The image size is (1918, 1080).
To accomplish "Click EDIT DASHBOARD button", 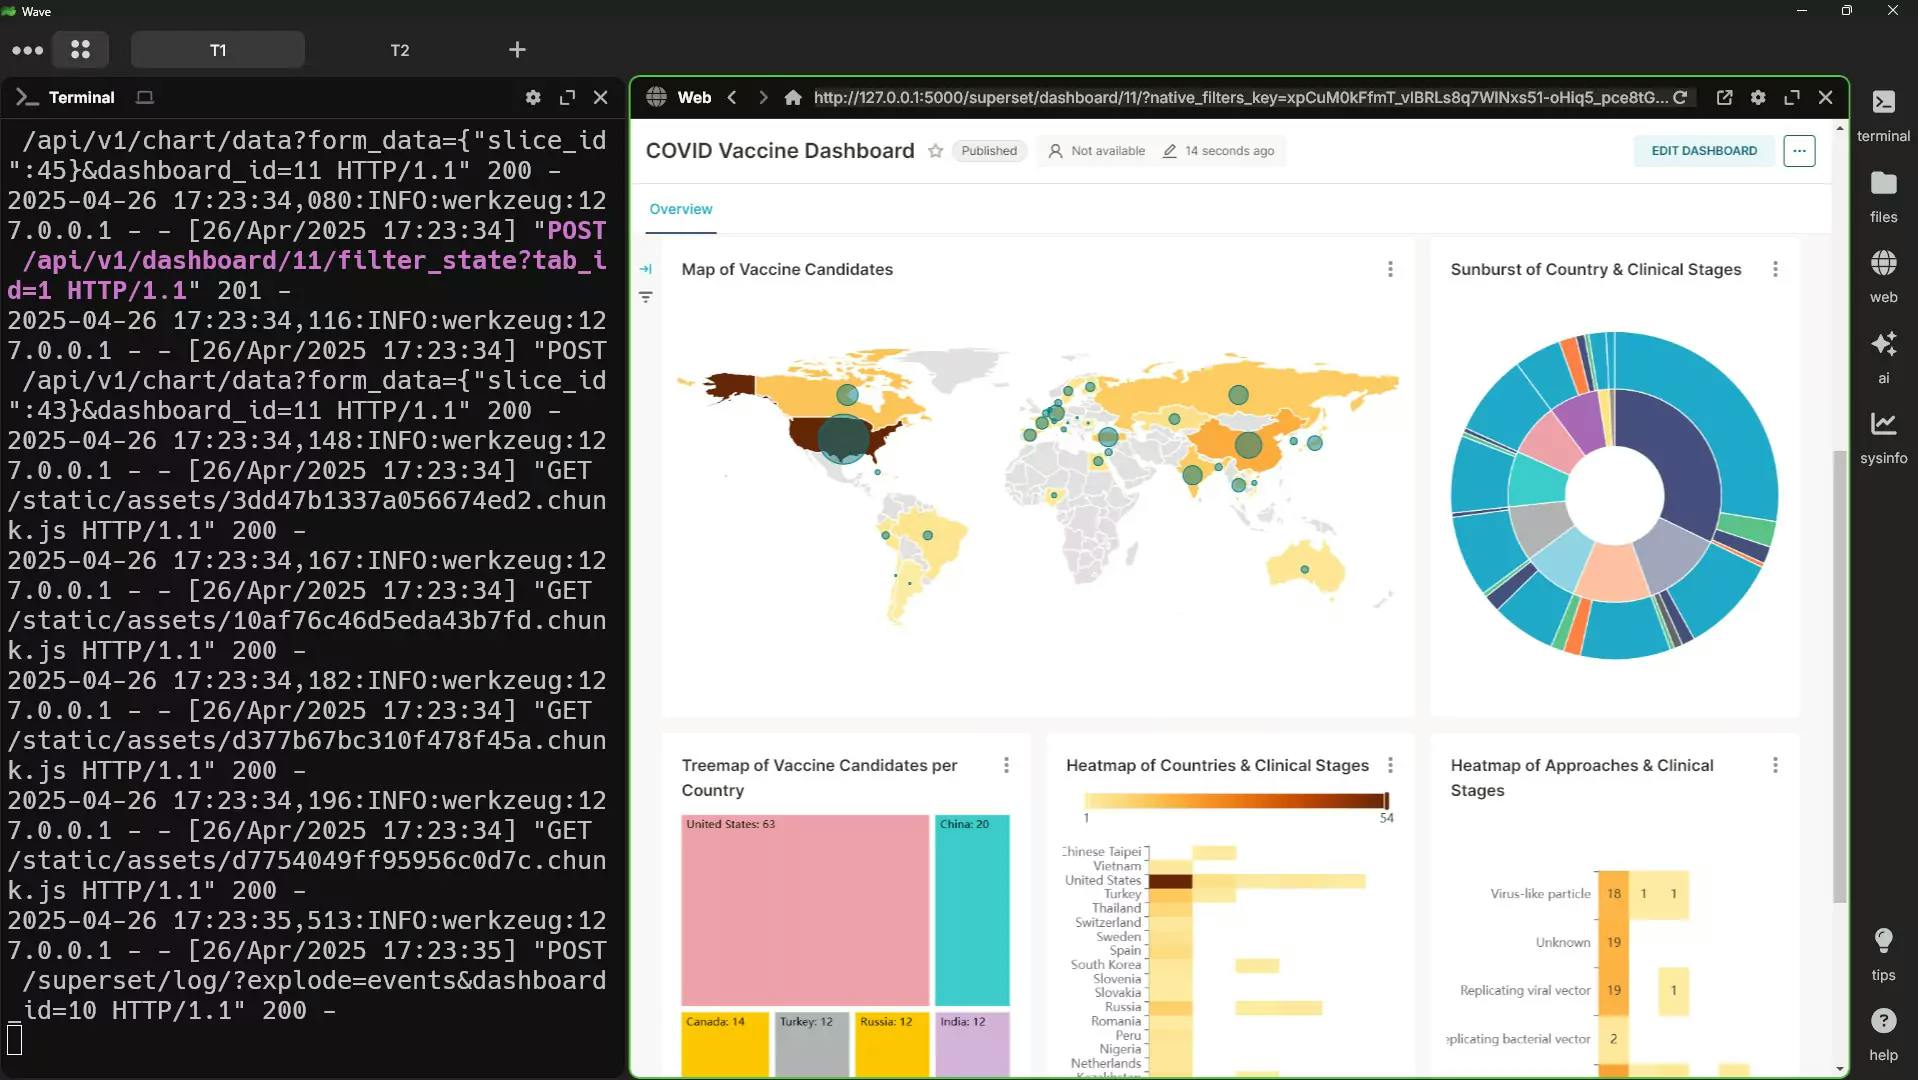I will 1704,151.
